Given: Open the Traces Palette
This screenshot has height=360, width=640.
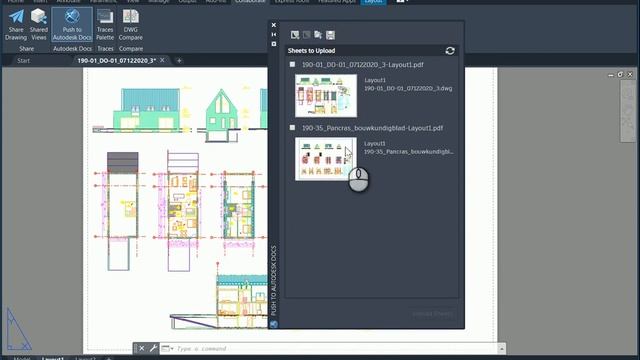Looking at the screenshot, I should (x=105, y=24).
